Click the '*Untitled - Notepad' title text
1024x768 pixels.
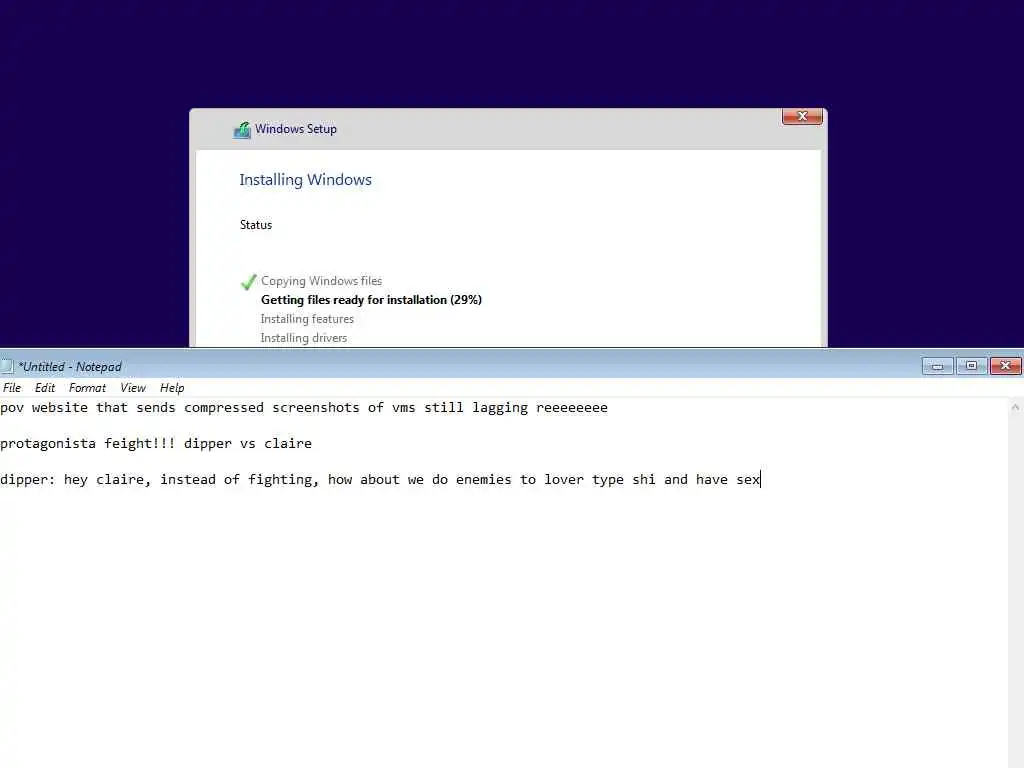tap(70, 367)
